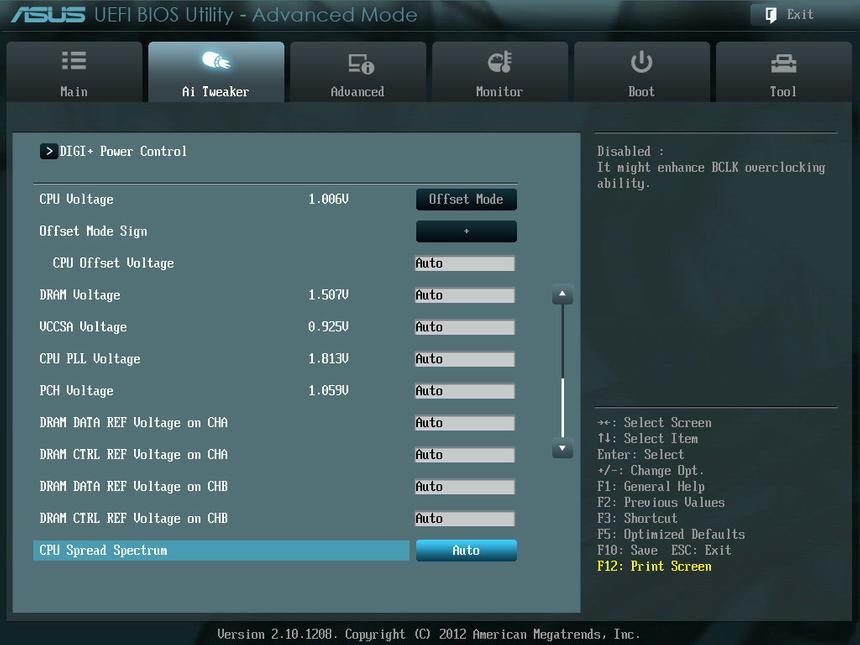Screen dimensions: 860x645
Task: Click the 1.006V CPU voltage reading
Action: coord(328,200)
